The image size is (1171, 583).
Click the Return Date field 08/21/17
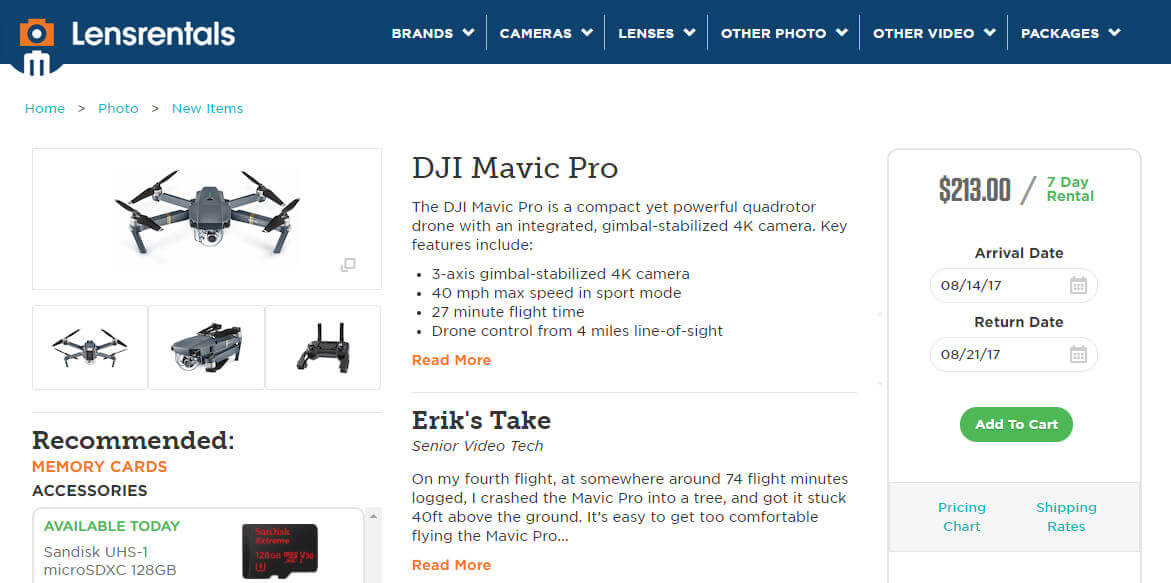1013,354
